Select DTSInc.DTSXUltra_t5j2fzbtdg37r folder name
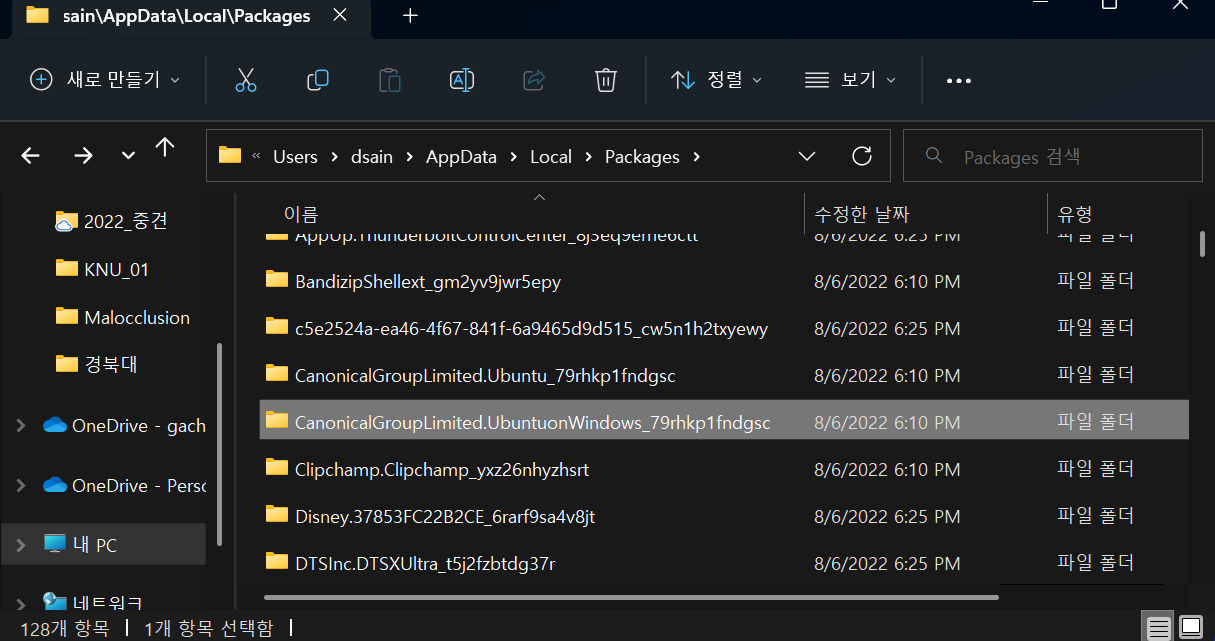1215x641 pixels. point(425,563)
